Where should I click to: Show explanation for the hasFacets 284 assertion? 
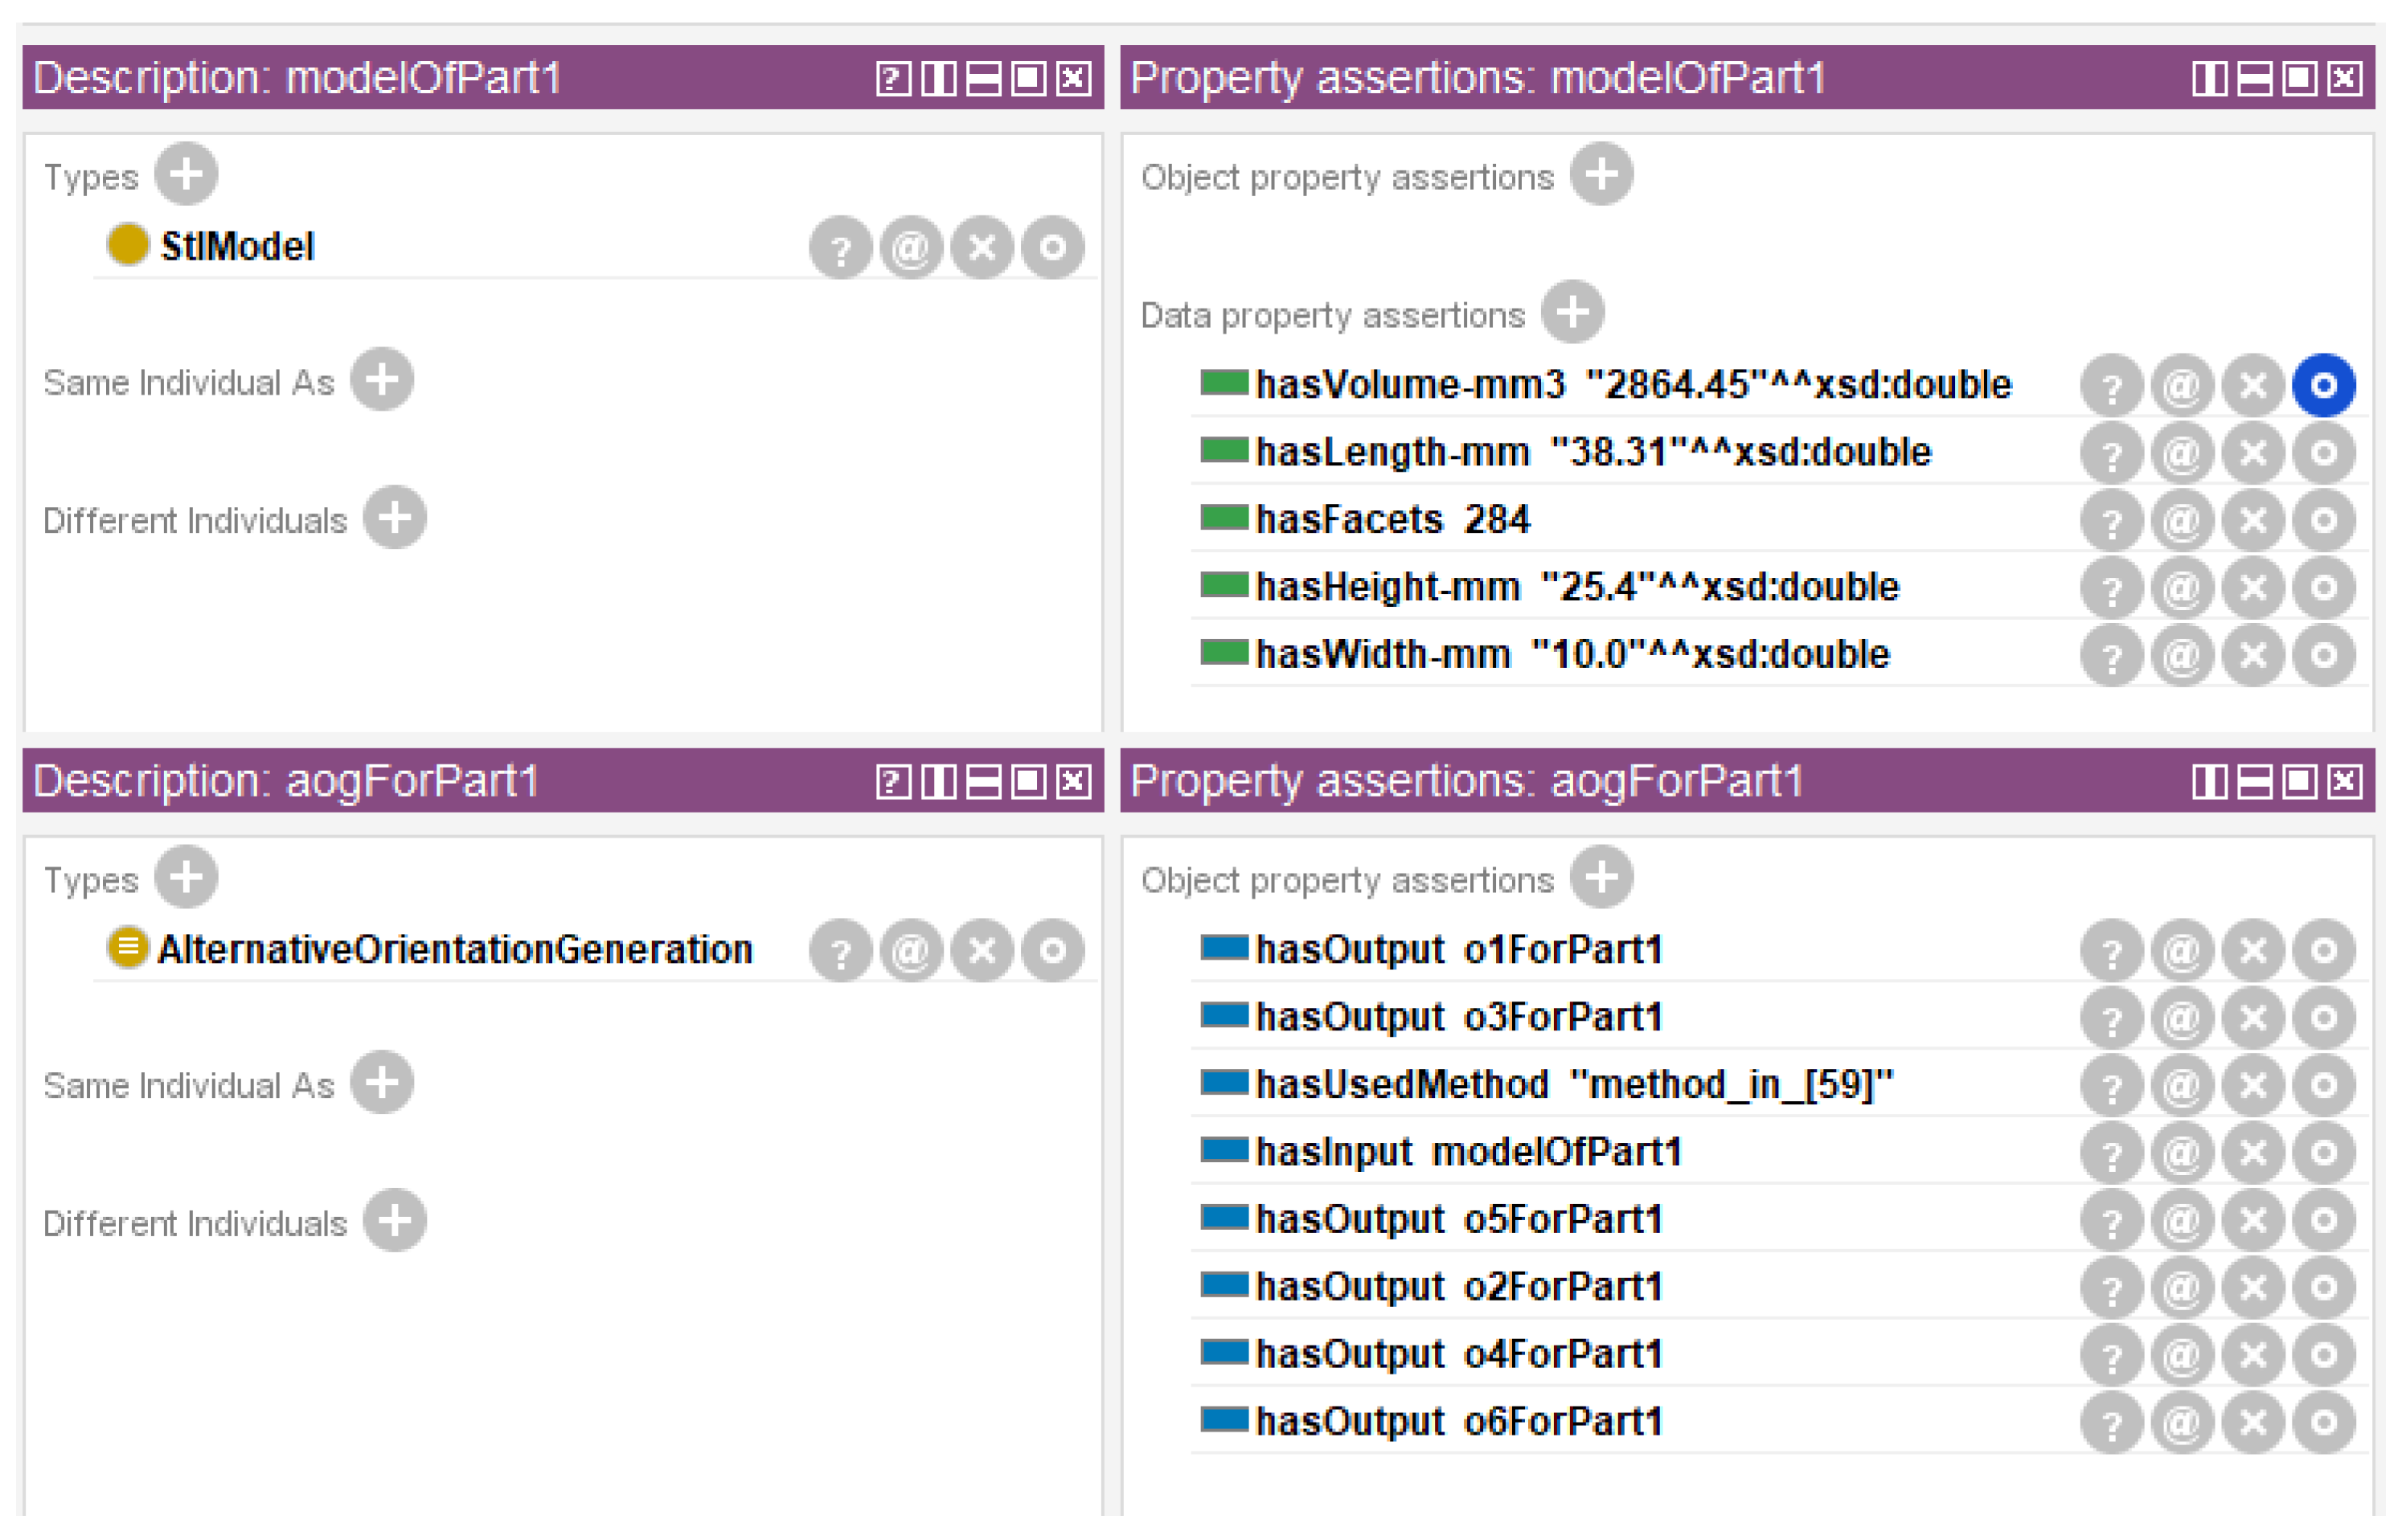coord(2111,520)
